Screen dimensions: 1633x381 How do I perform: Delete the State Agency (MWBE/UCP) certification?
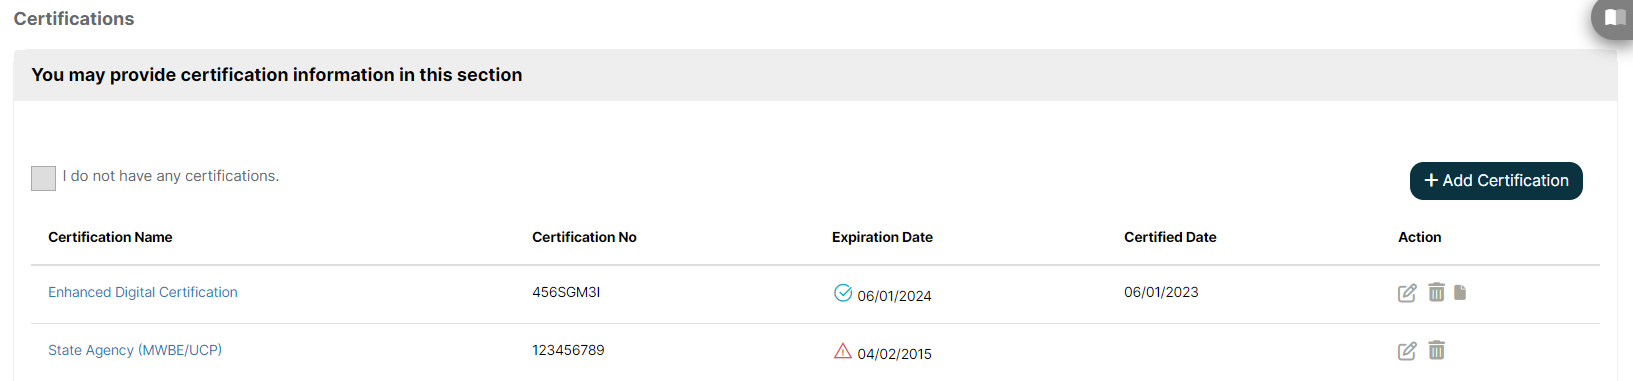1436,350
